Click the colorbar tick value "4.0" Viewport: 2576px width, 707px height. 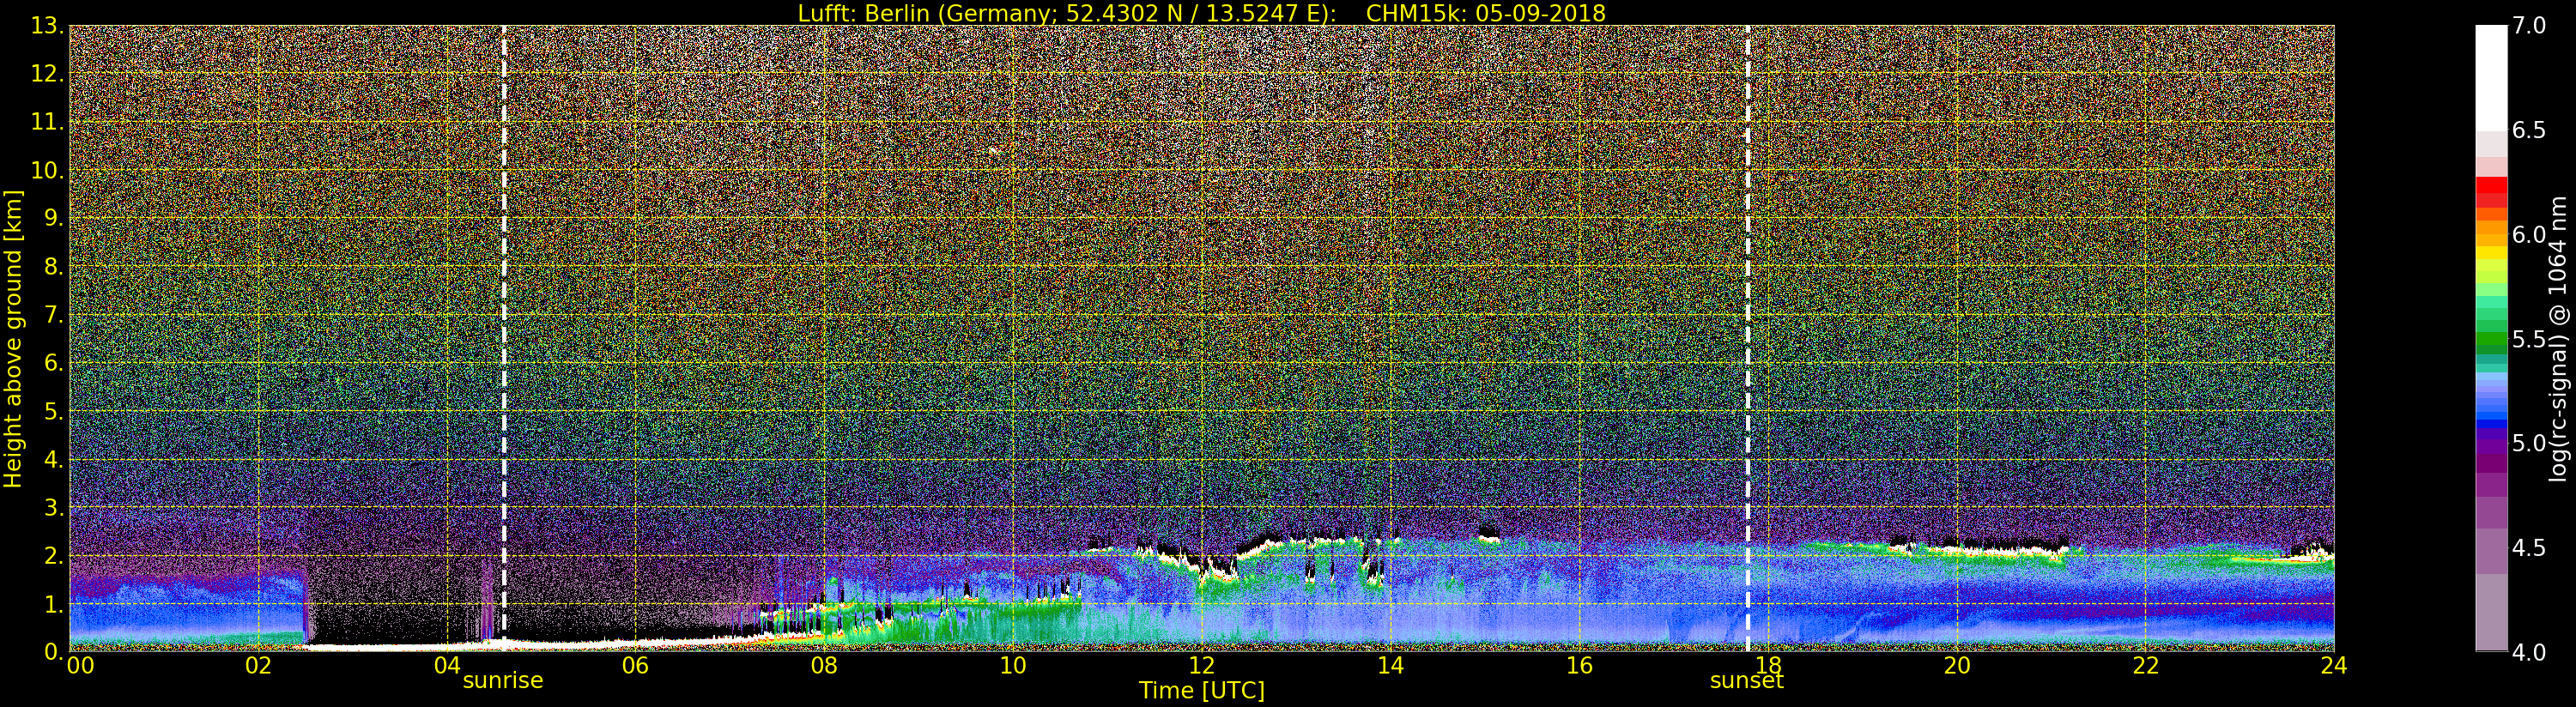[x=2529, y=652]
